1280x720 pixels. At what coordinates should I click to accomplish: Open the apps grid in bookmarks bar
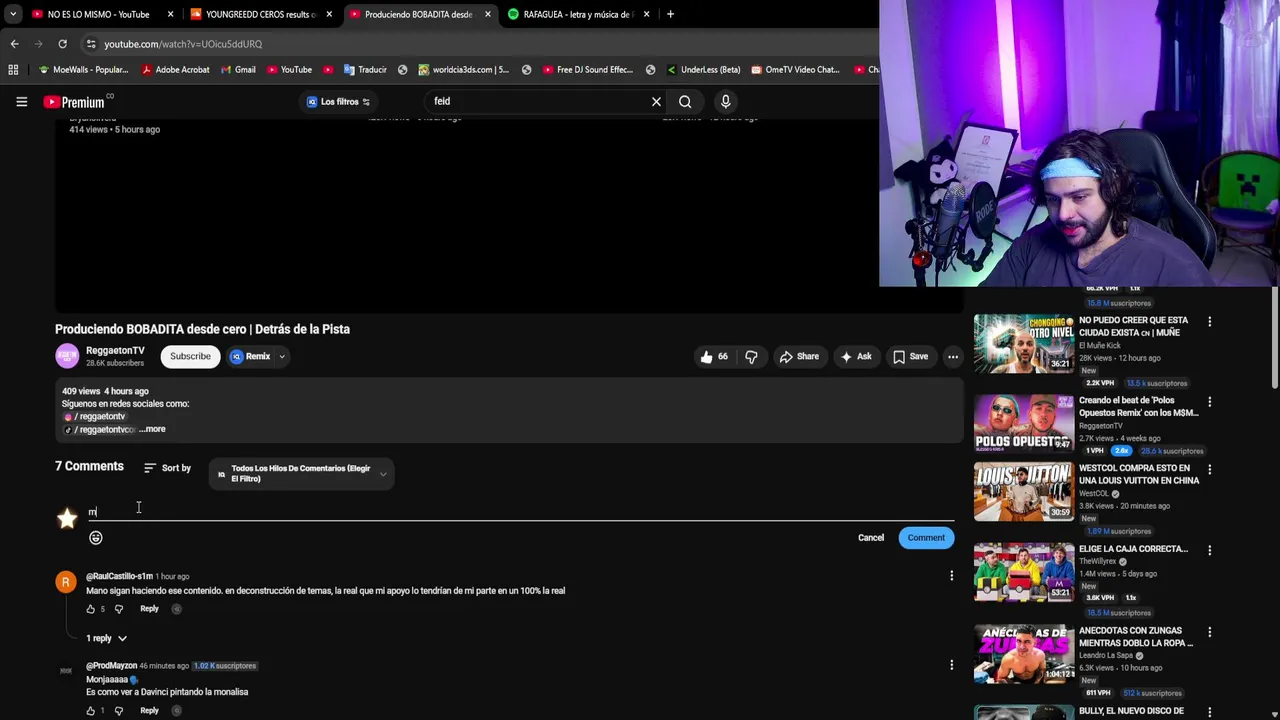coord(13,70)
